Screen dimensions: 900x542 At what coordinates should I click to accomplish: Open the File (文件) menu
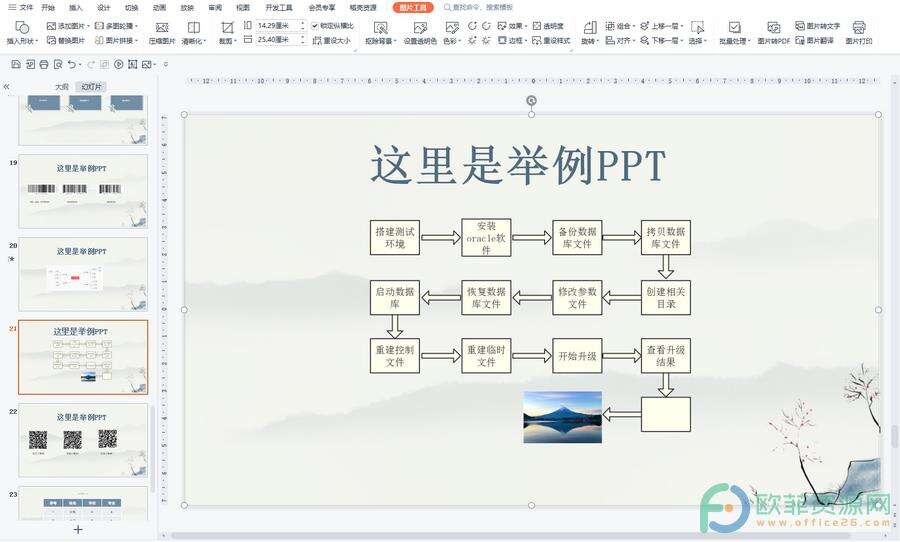[x=21, y=7]
